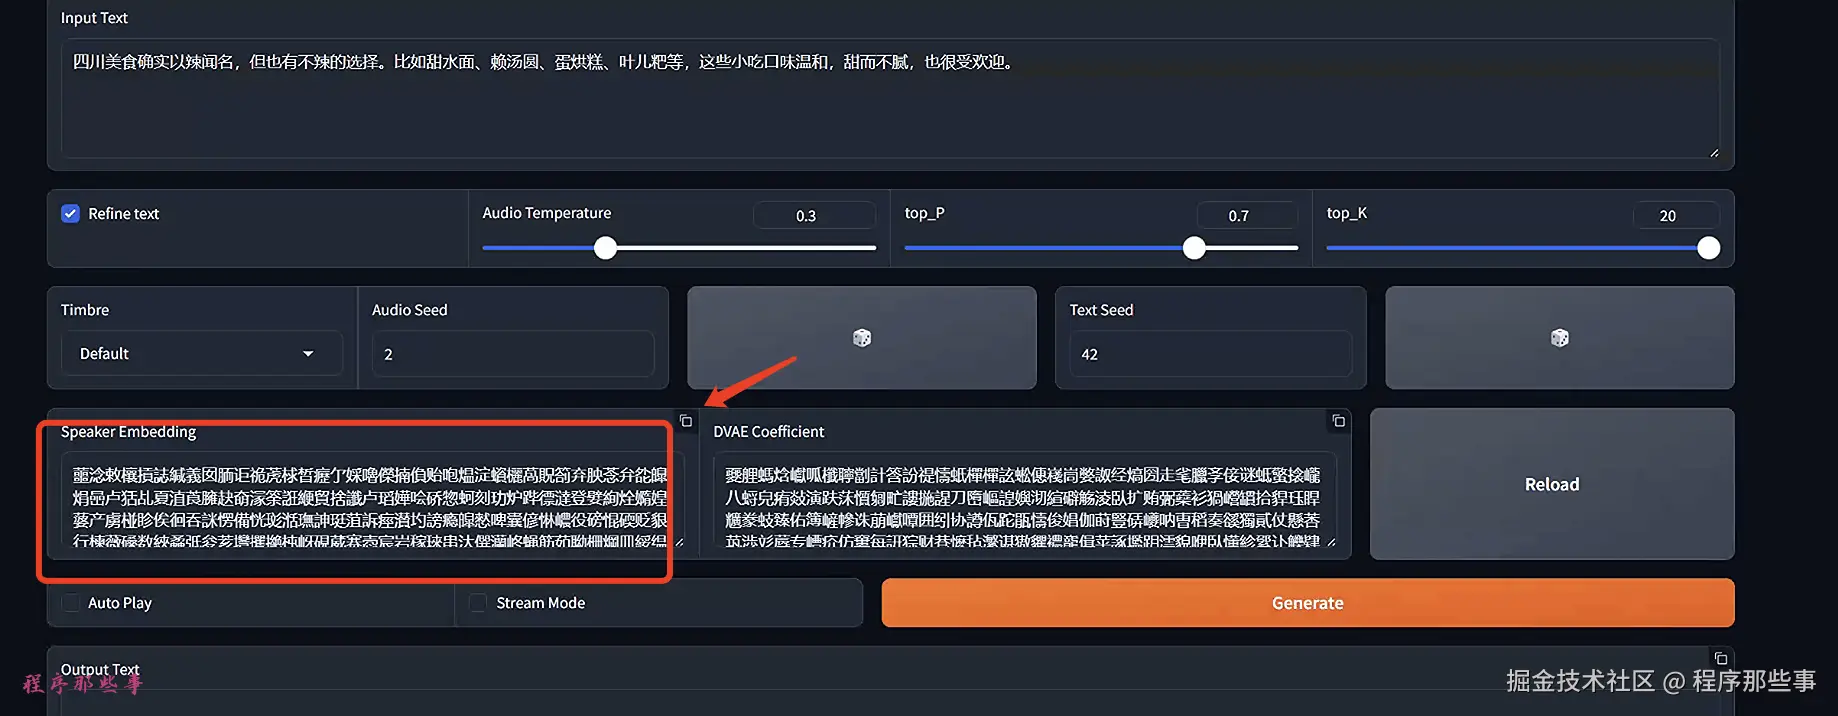Grab the Speaker Embedding resize handle
Viewport: 1838px width, 716px height.
(679, 542)
